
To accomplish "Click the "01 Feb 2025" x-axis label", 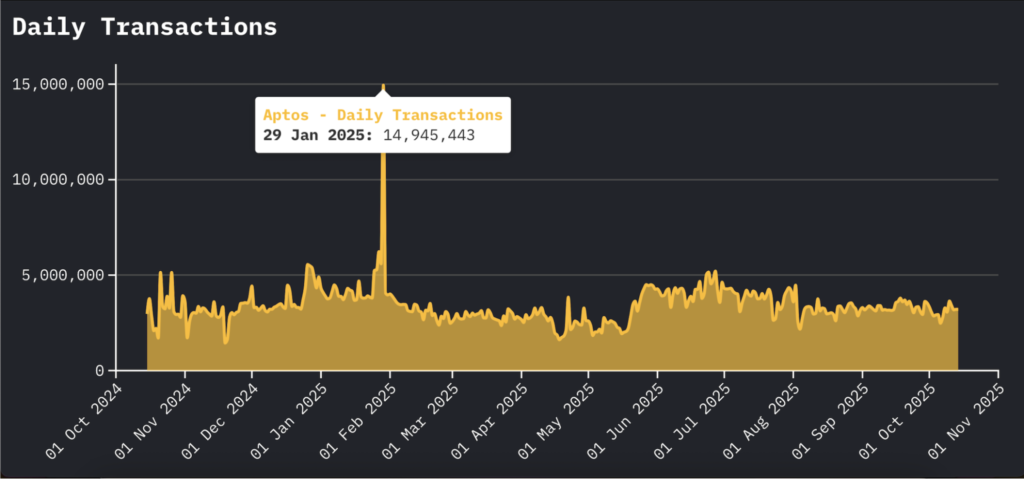I will click(357, 420).
